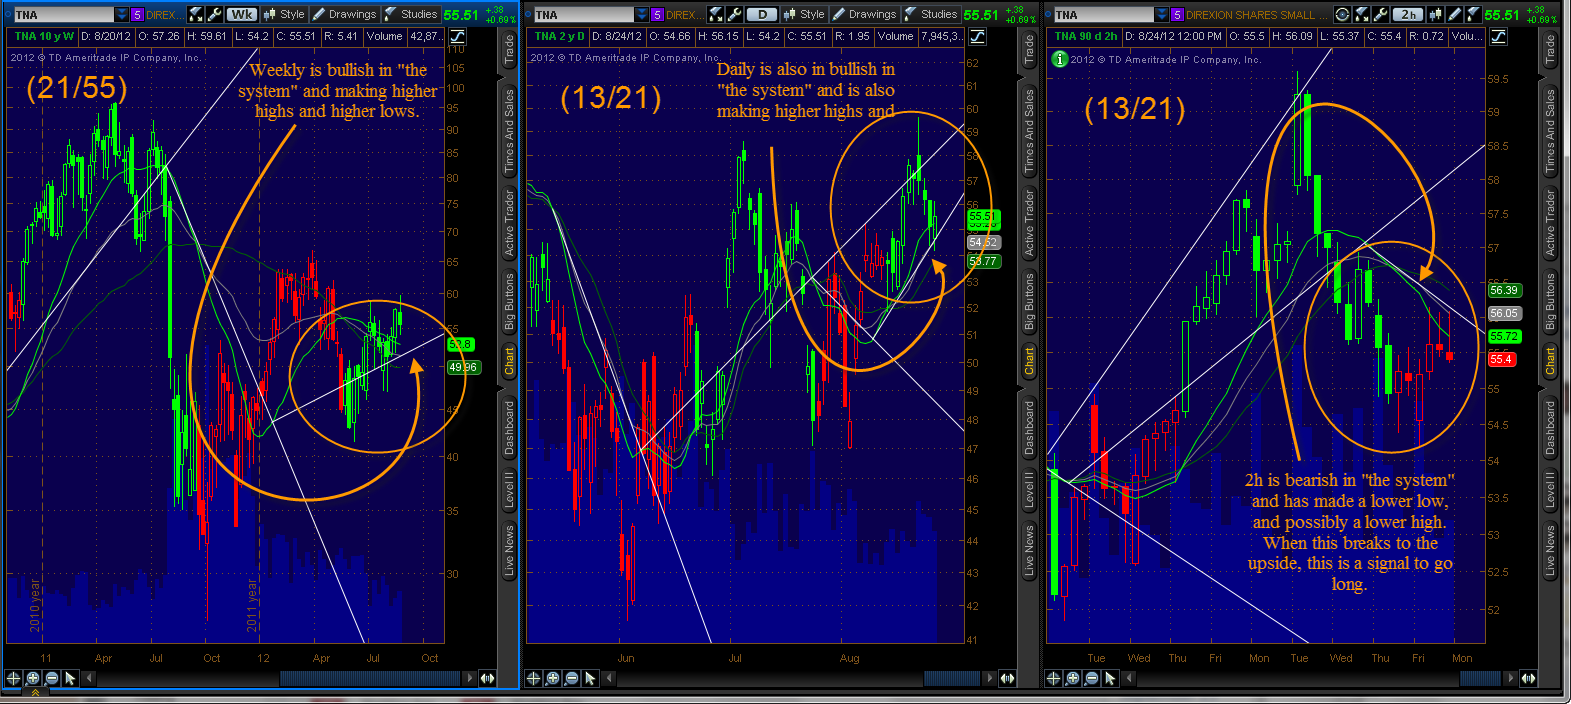This screenshot has width=1571, height=704.
Task: Open Dashboard tab beside 2h chart
Action: click(x=1550, y=428)
